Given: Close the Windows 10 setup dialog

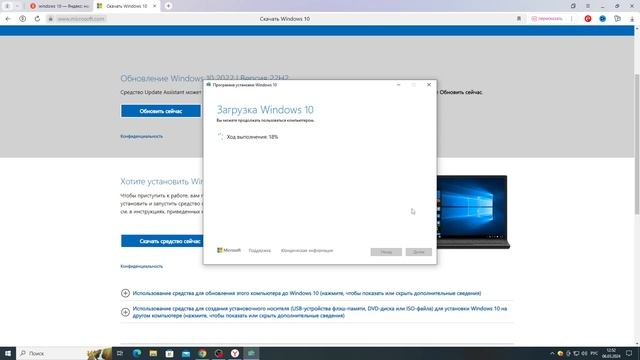Looking at the screenshot, I should (x=429, y=85).
